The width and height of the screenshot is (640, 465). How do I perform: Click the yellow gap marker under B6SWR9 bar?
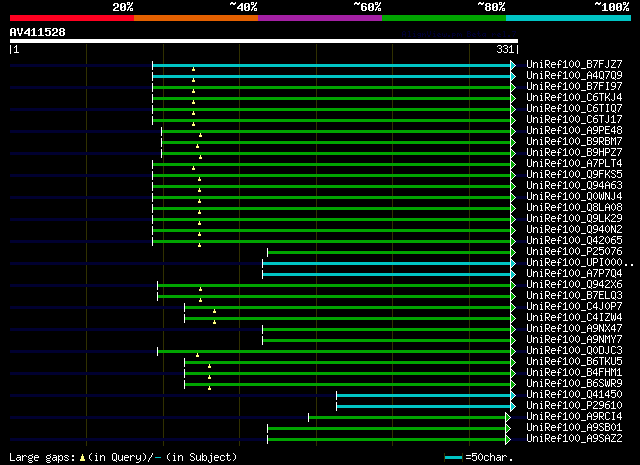[209, 388]
